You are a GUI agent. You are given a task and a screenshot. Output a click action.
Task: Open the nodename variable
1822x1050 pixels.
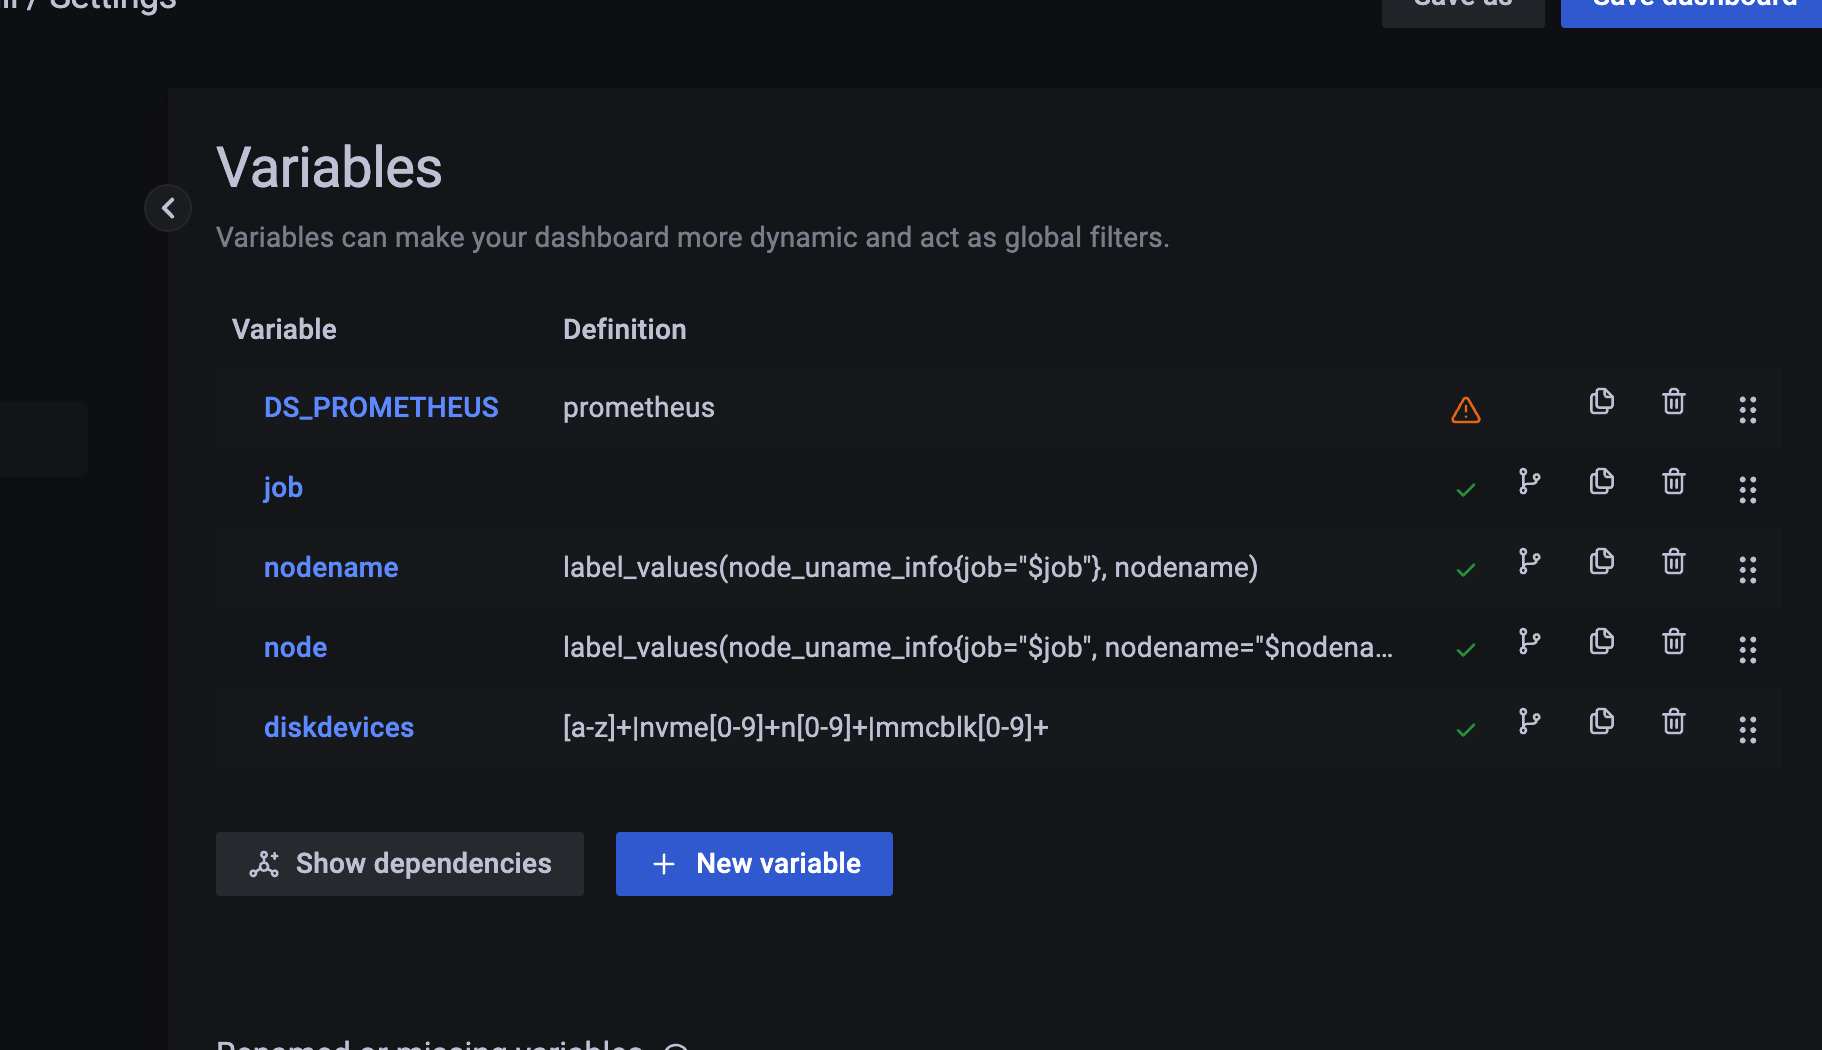(x=331, y=568)
